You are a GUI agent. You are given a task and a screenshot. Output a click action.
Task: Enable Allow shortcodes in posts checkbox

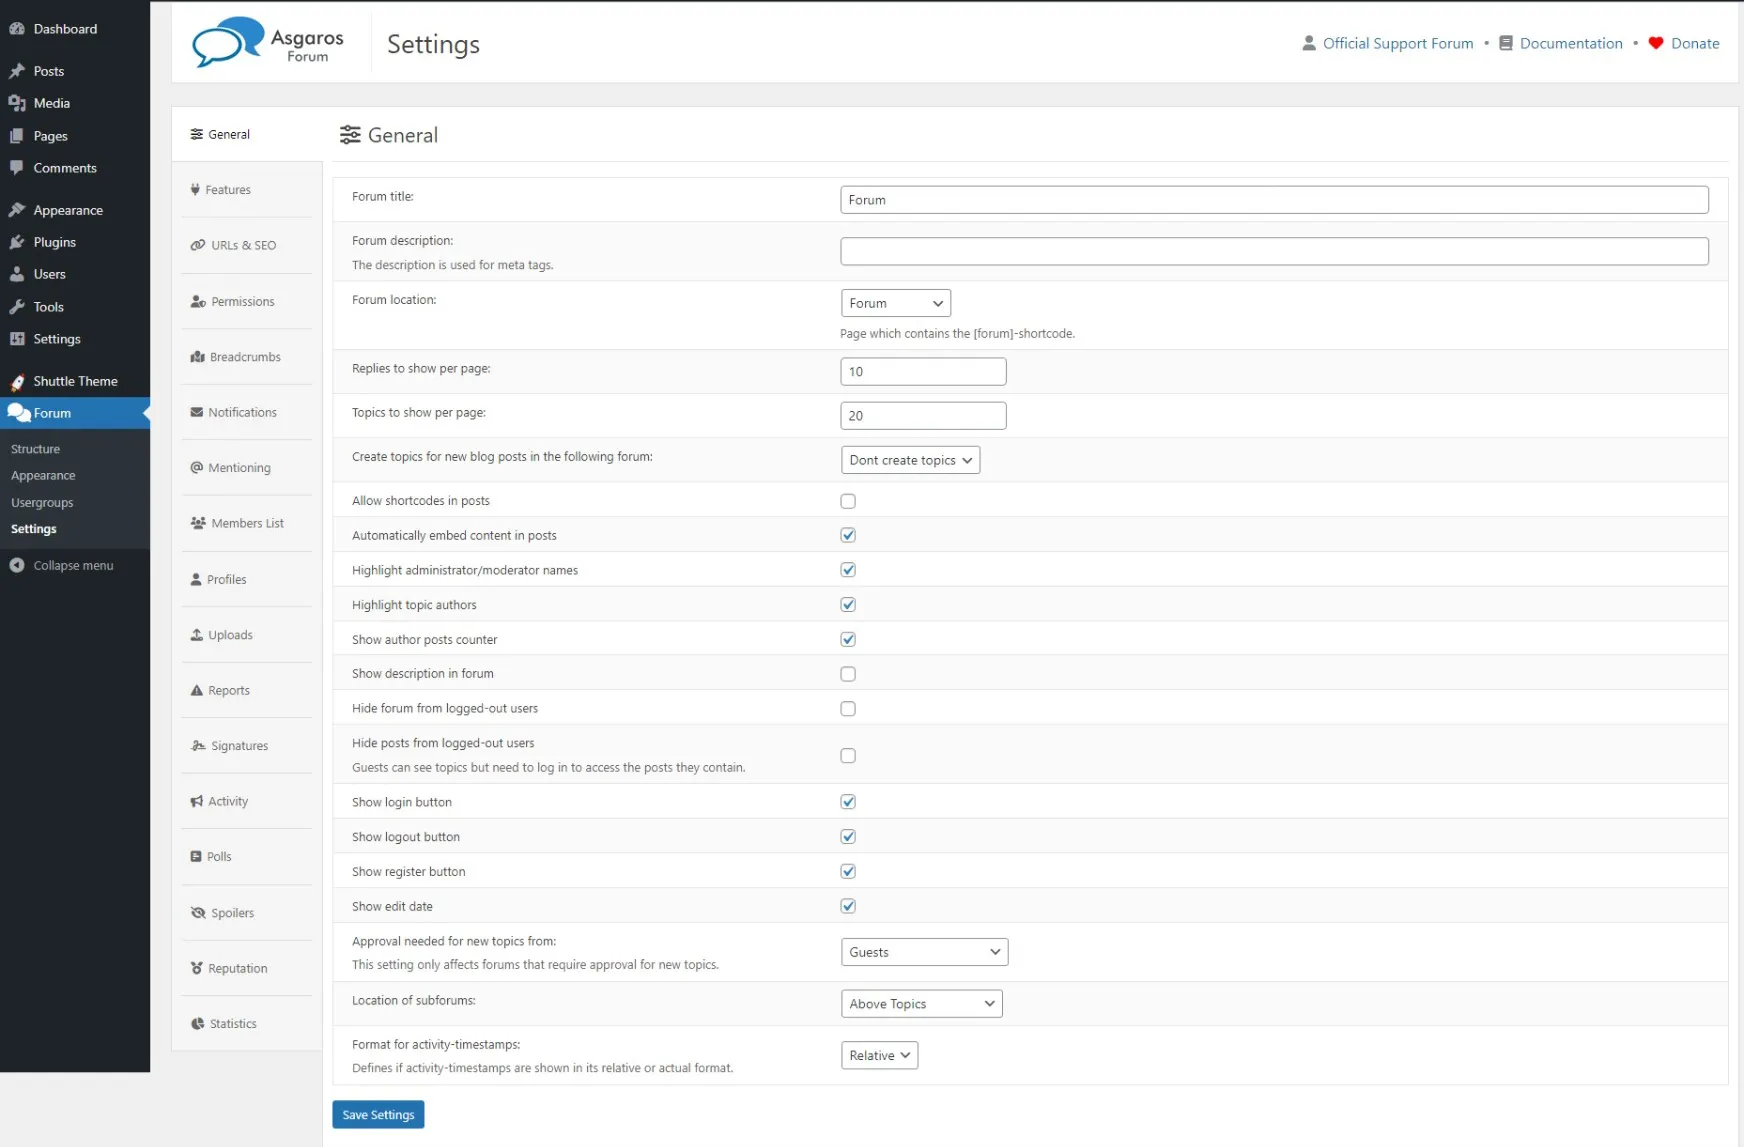point(848,501)
